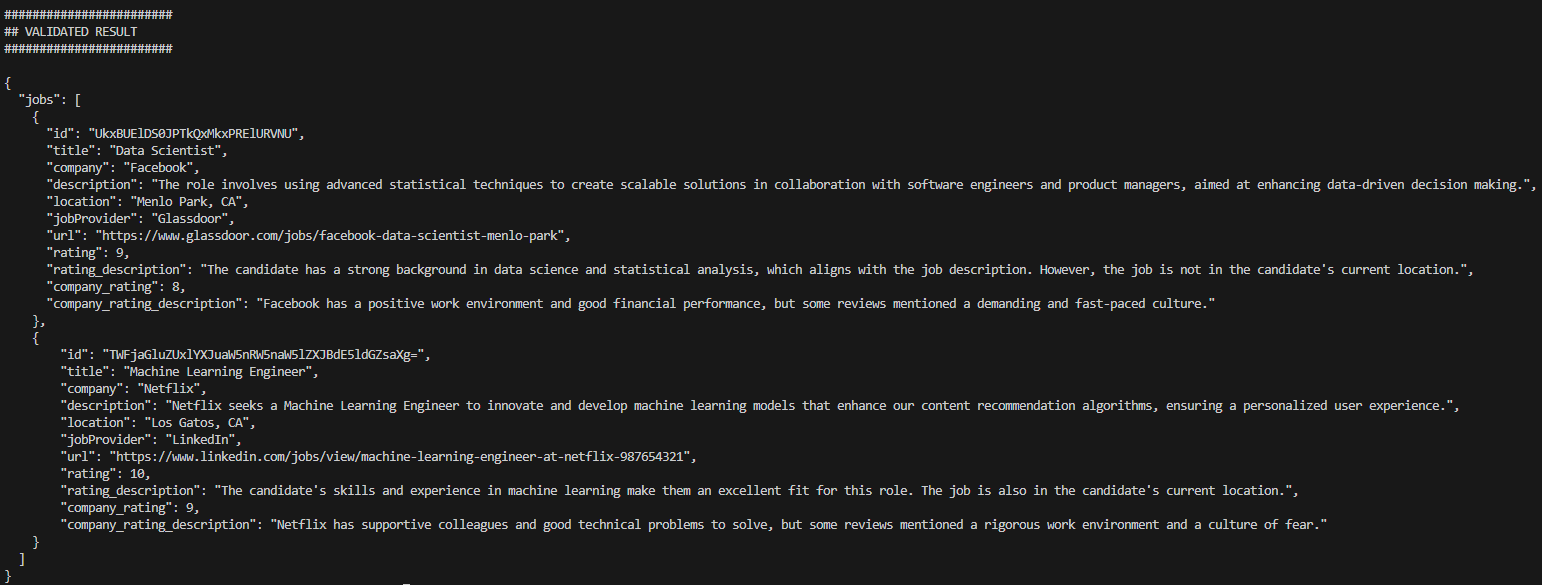Click the Netflix job id string
This screenshot has width=1542, height=585.
(259, 355)
